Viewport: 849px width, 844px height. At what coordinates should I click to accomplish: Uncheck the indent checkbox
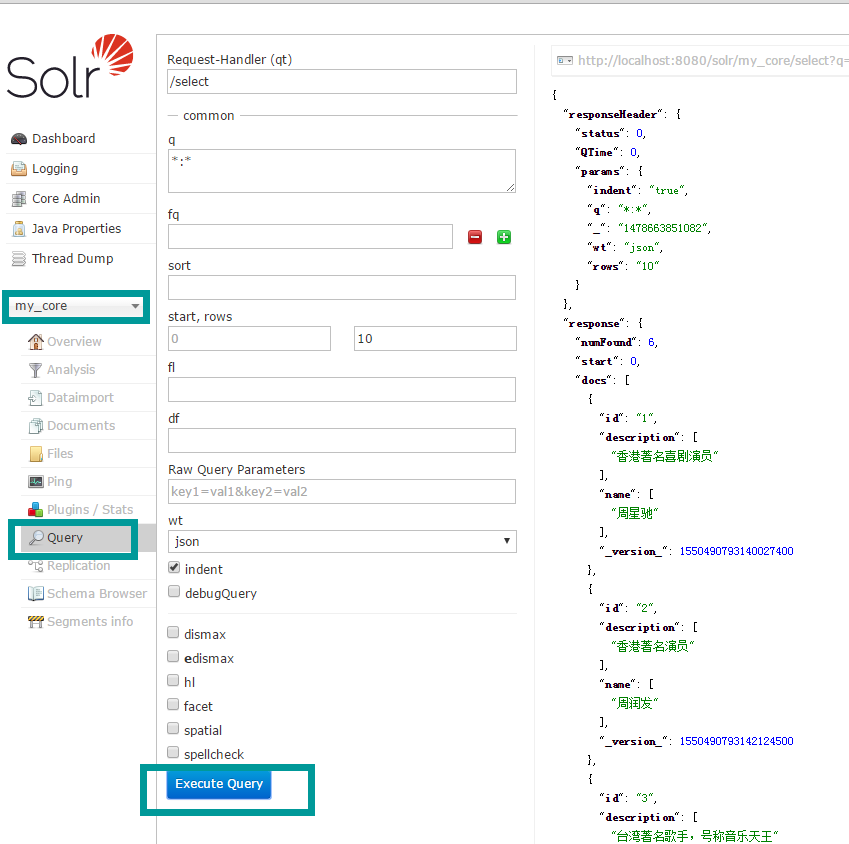(174, 567)
